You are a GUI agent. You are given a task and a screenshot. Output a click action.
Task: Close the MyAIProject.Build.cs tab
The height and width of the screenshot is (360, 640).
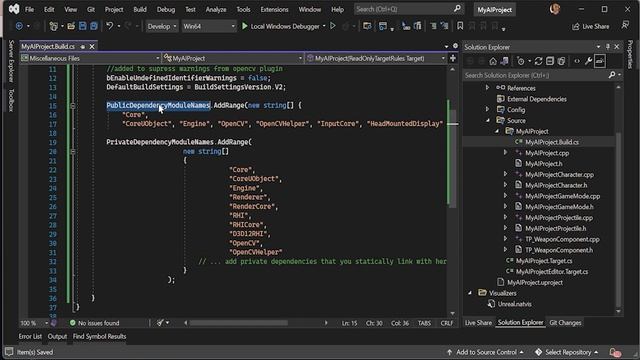(92, 47)
